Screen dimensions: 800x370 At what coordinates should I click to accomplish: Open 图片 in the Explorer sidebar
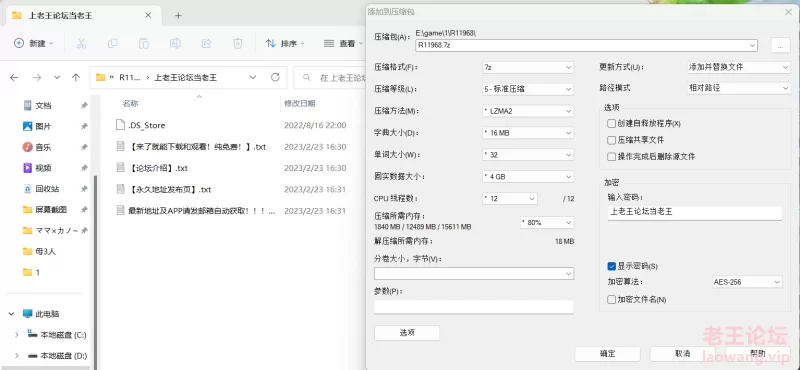pos(43,126)
